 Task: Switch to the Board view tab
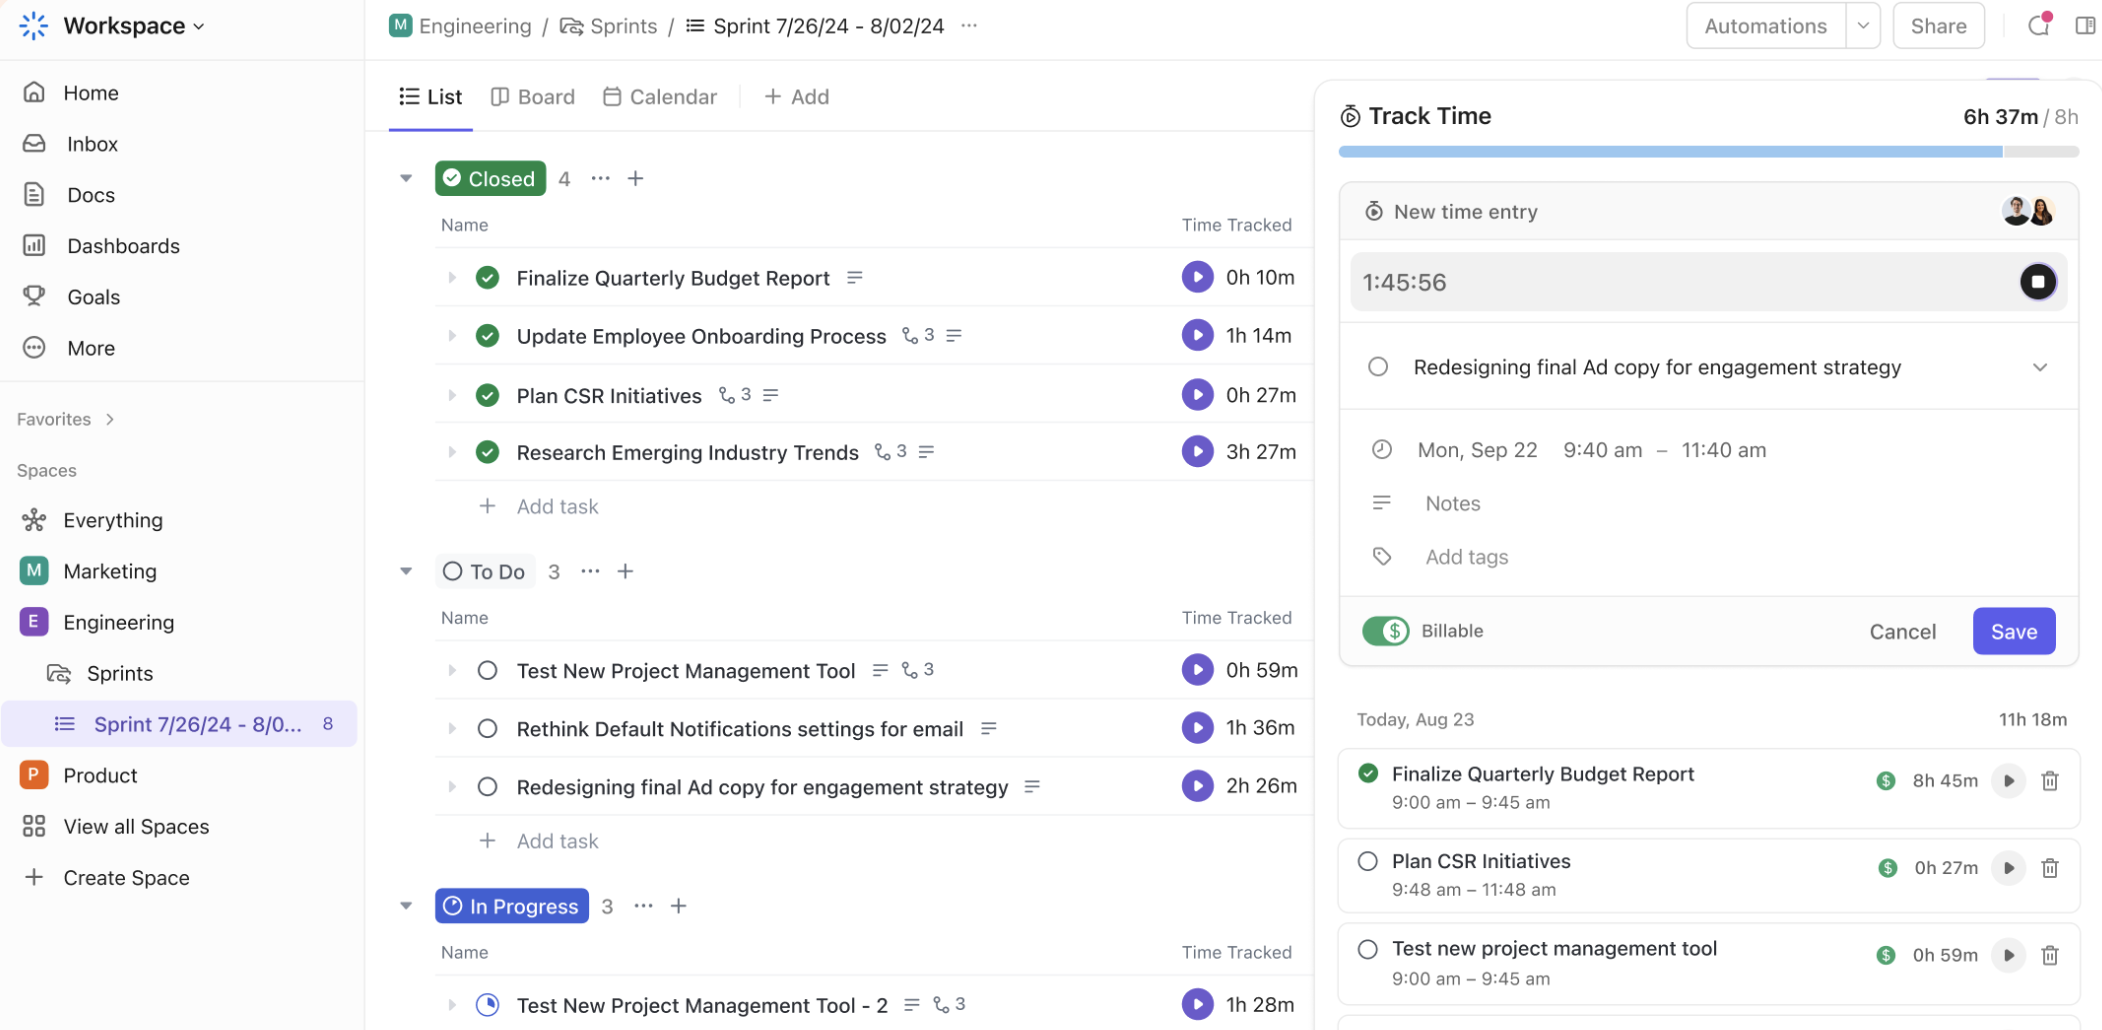[x=533, y=97]
